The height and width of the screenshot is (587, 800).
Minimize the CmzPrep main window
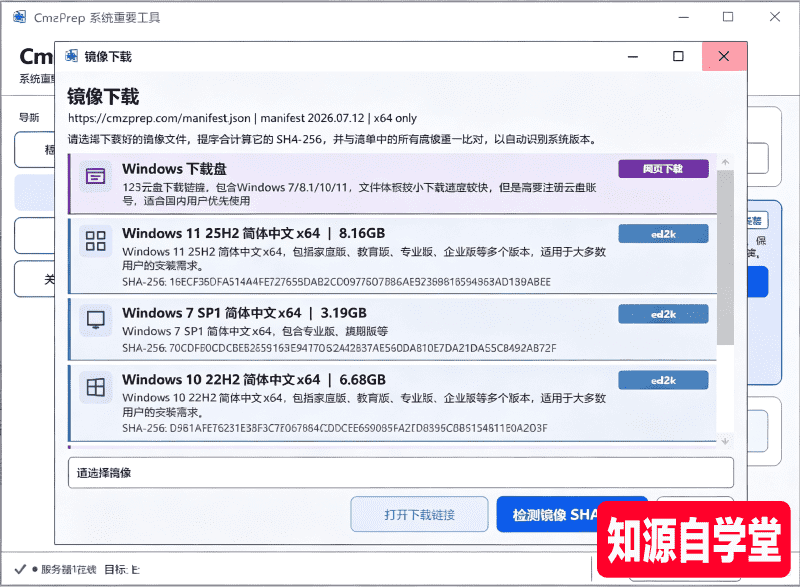point(684,17)
